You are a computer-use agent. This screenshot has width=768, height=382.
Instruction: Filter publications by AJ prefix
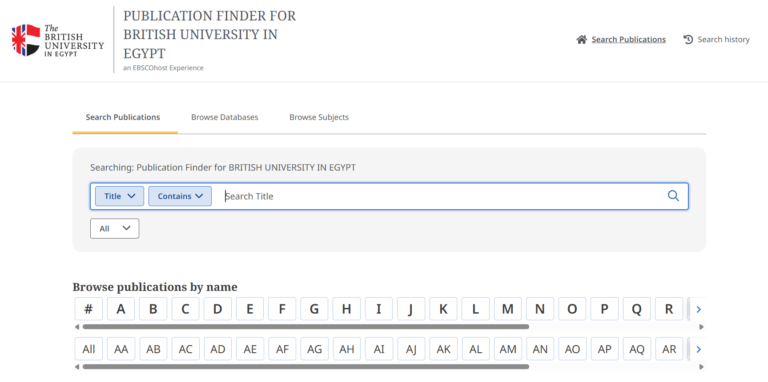click(x=411, y=349)
